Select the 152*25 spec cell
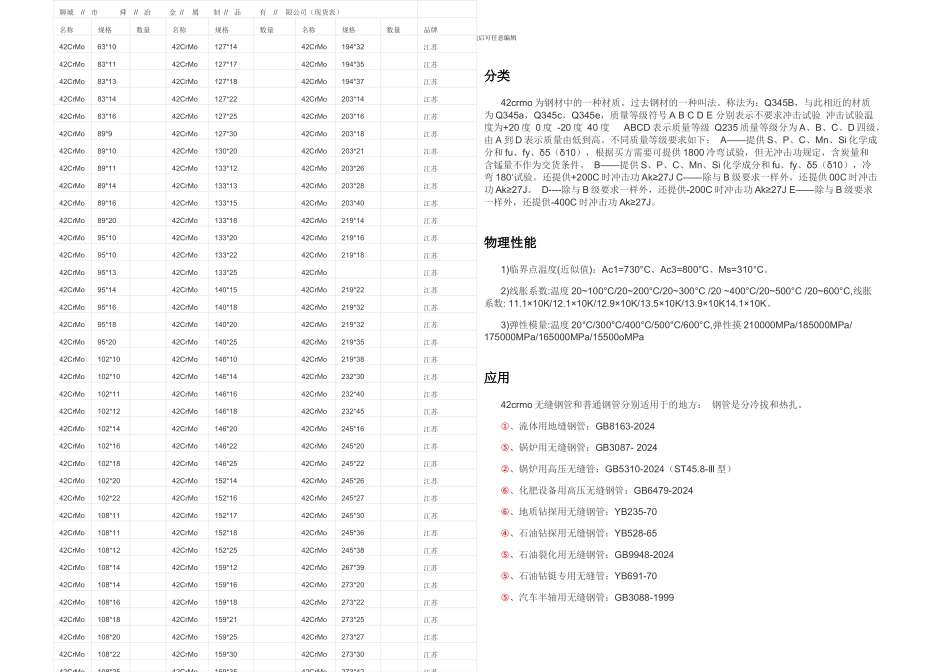Screen dimensions: 950x672 tap(226, 550)
